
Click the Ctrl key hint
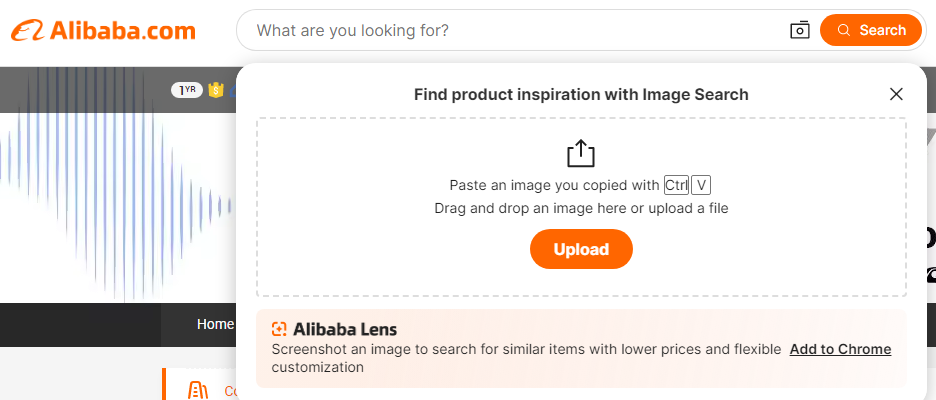coord(676,185)
